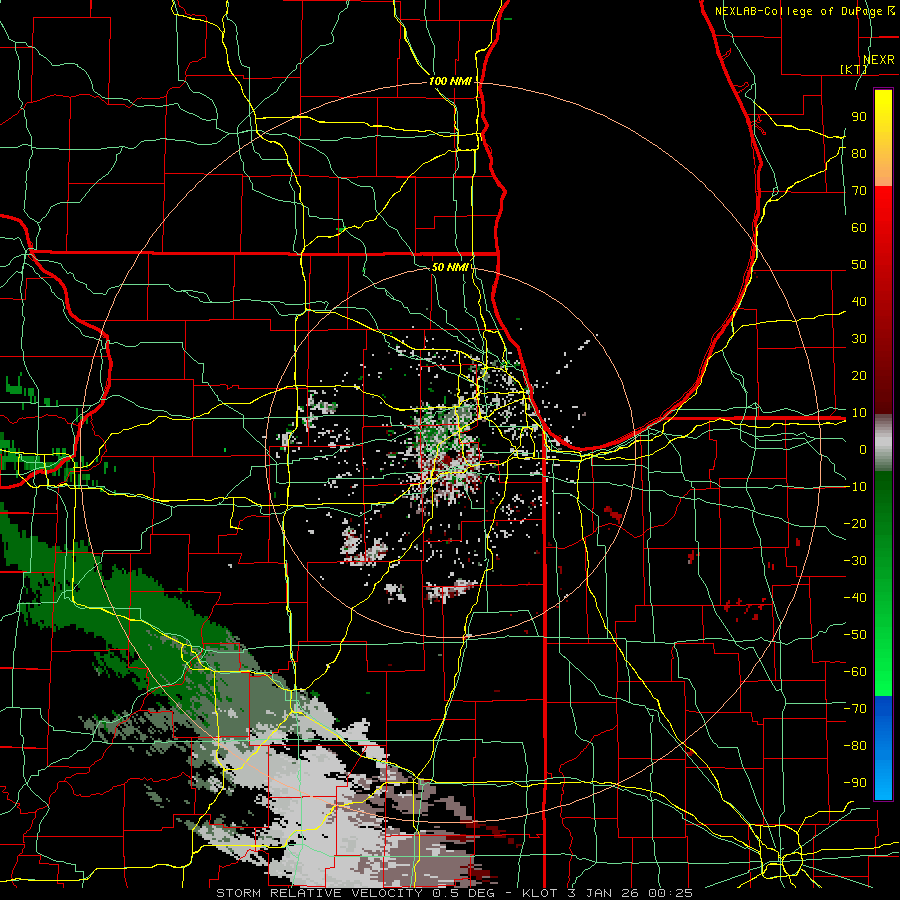Click the "-20" scale value
This screenshot has height=900, width=900.
855,523
